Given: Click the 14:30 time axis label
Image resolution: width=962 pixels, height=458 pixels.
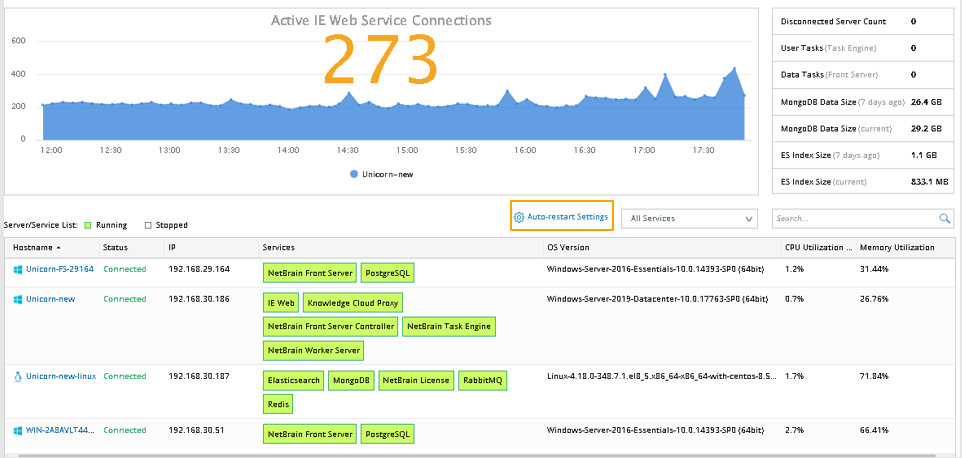Looking at the screenshot, I should [x=347, y=150].
